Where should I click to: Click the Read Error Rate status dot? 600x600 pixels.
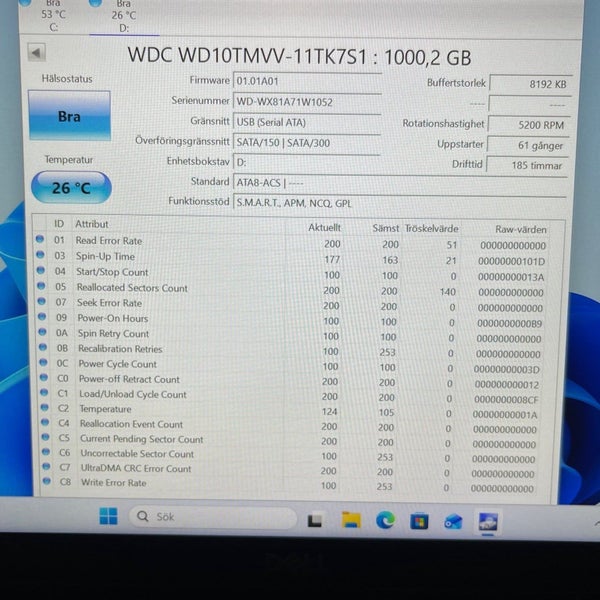click(x=40, y=240)
